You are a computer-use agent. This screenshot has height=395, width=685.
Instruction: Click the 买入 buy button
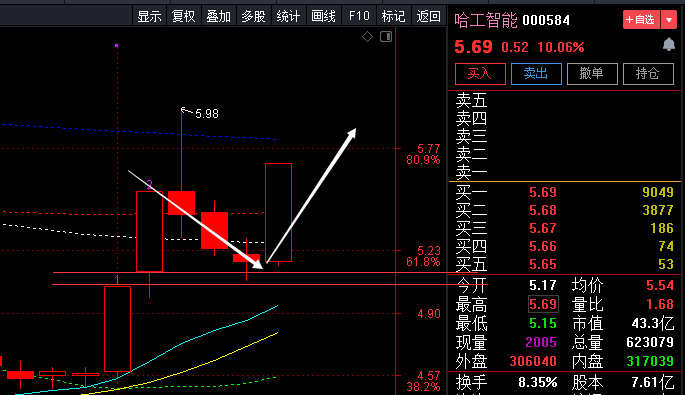coord(480,74)
